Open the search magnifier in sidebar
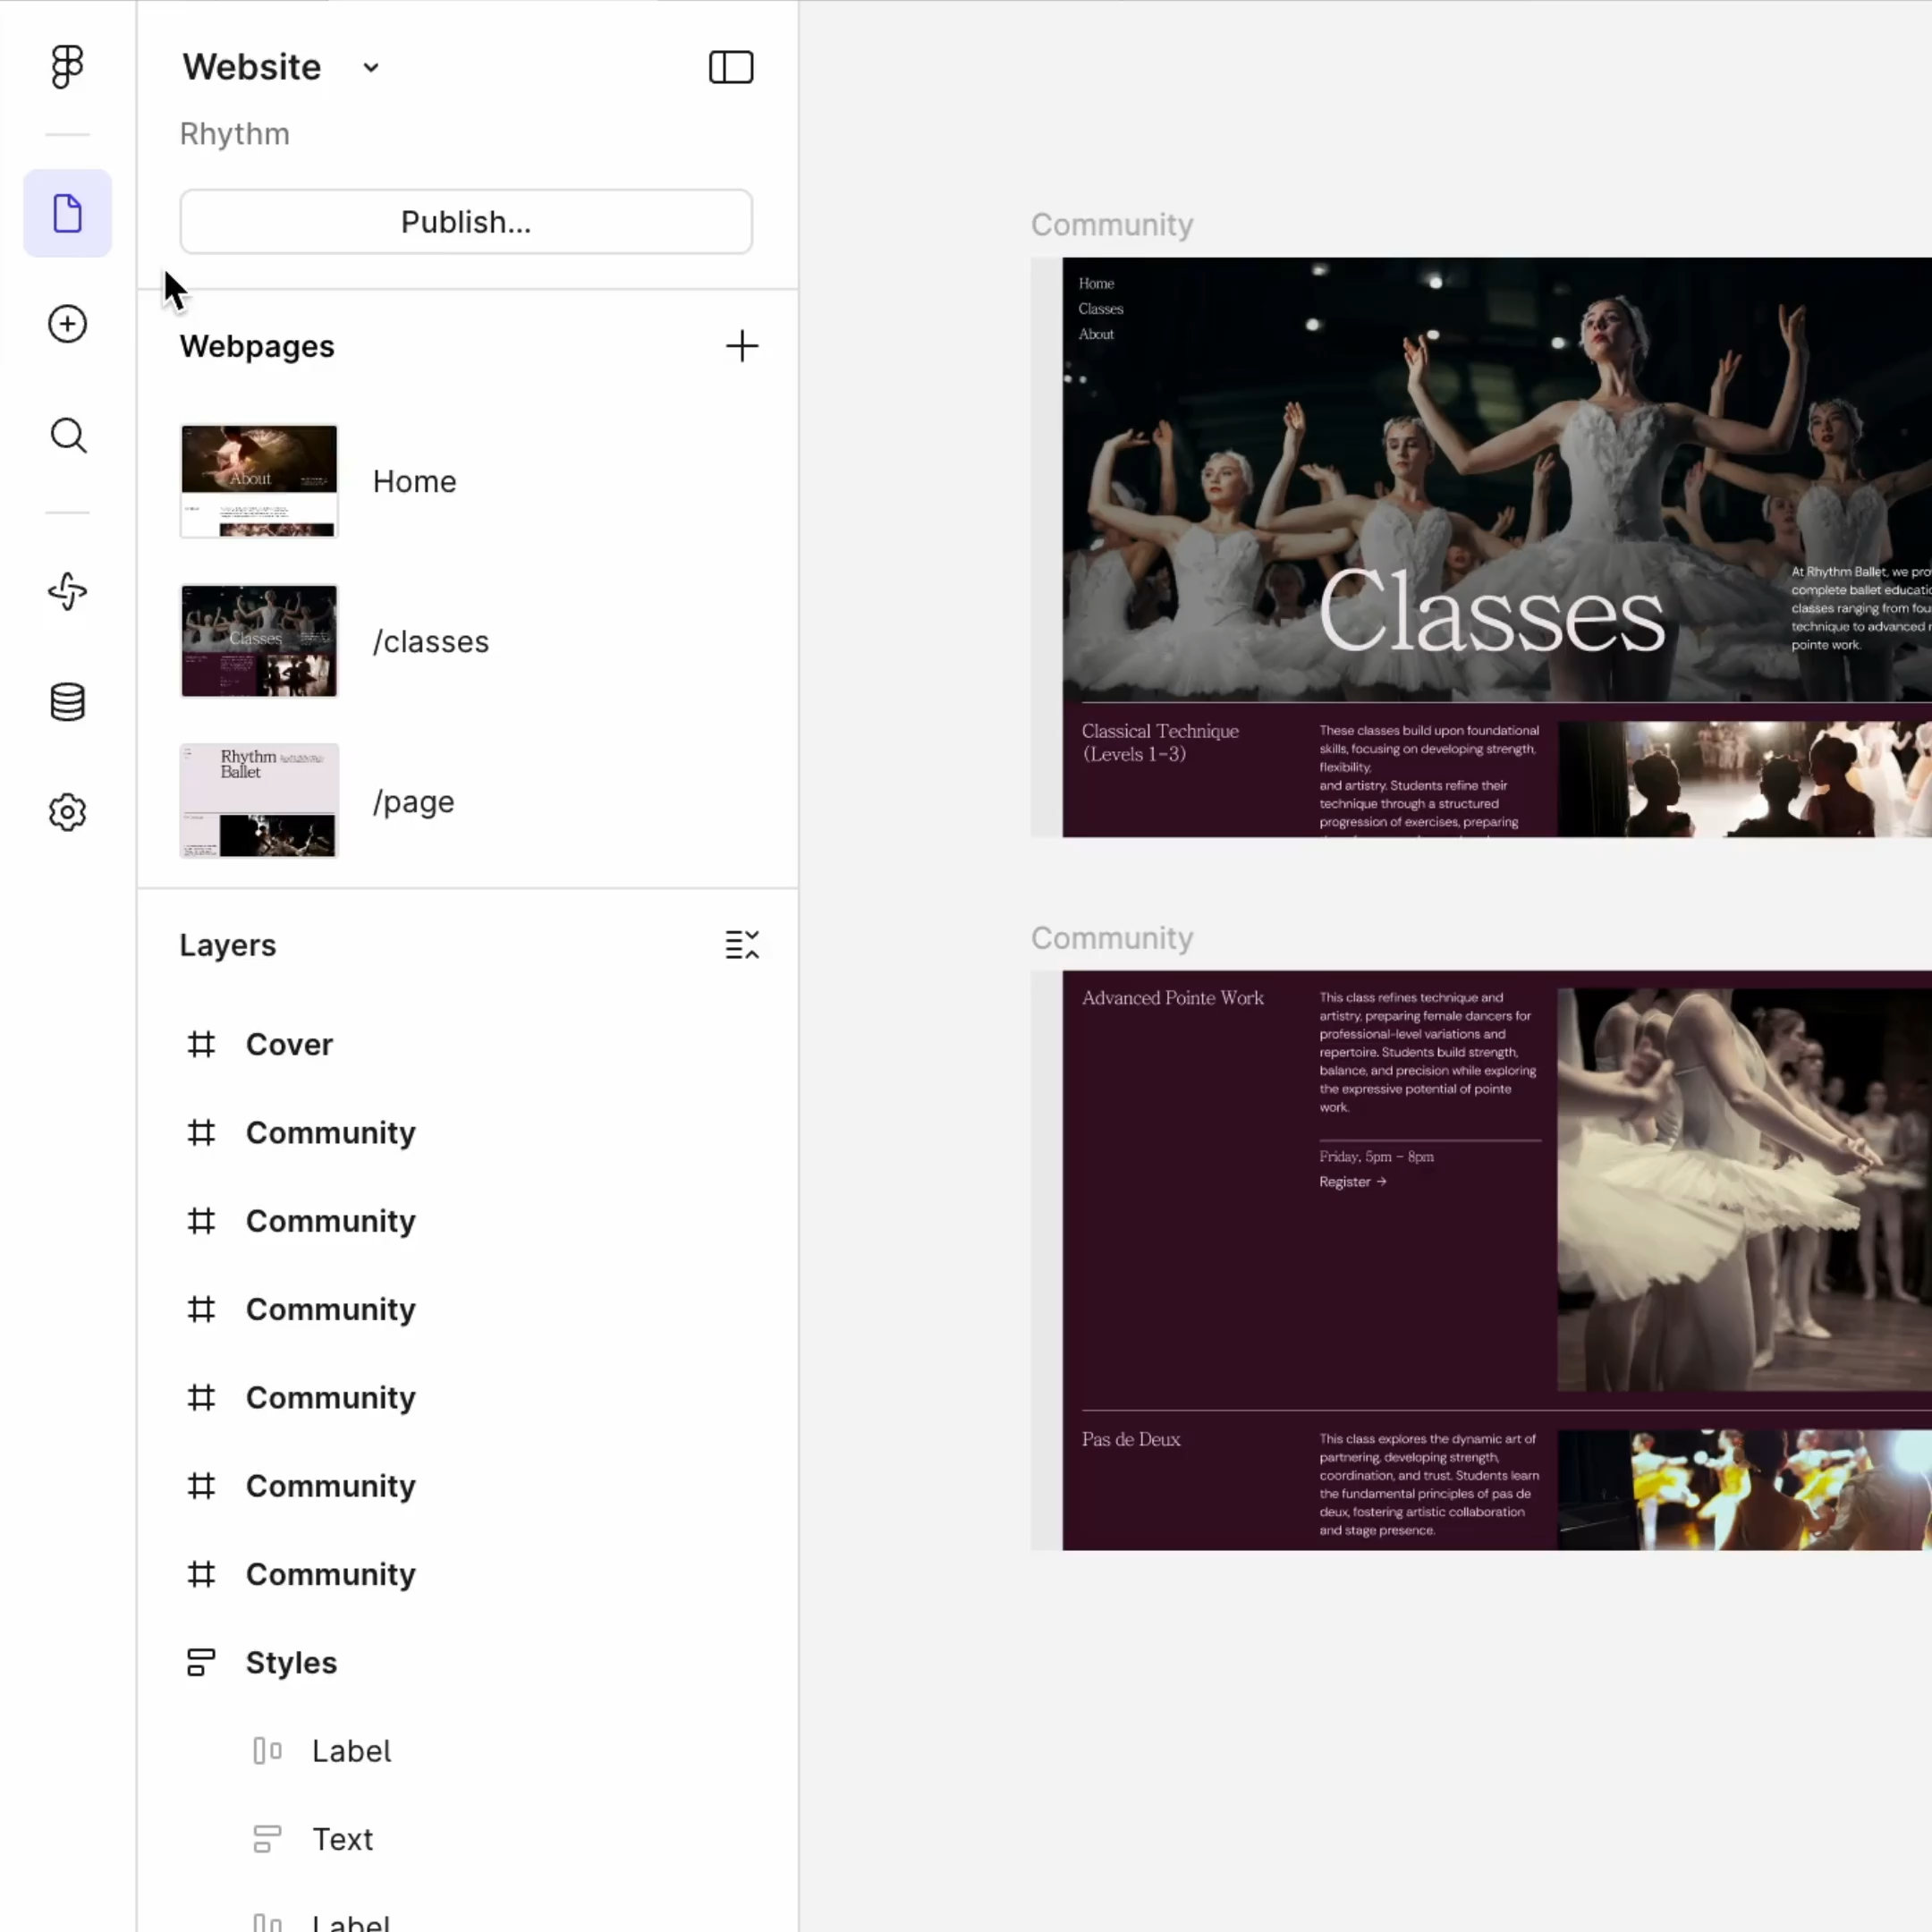This screenshot has width=1932, height=1932. point(67,435)
